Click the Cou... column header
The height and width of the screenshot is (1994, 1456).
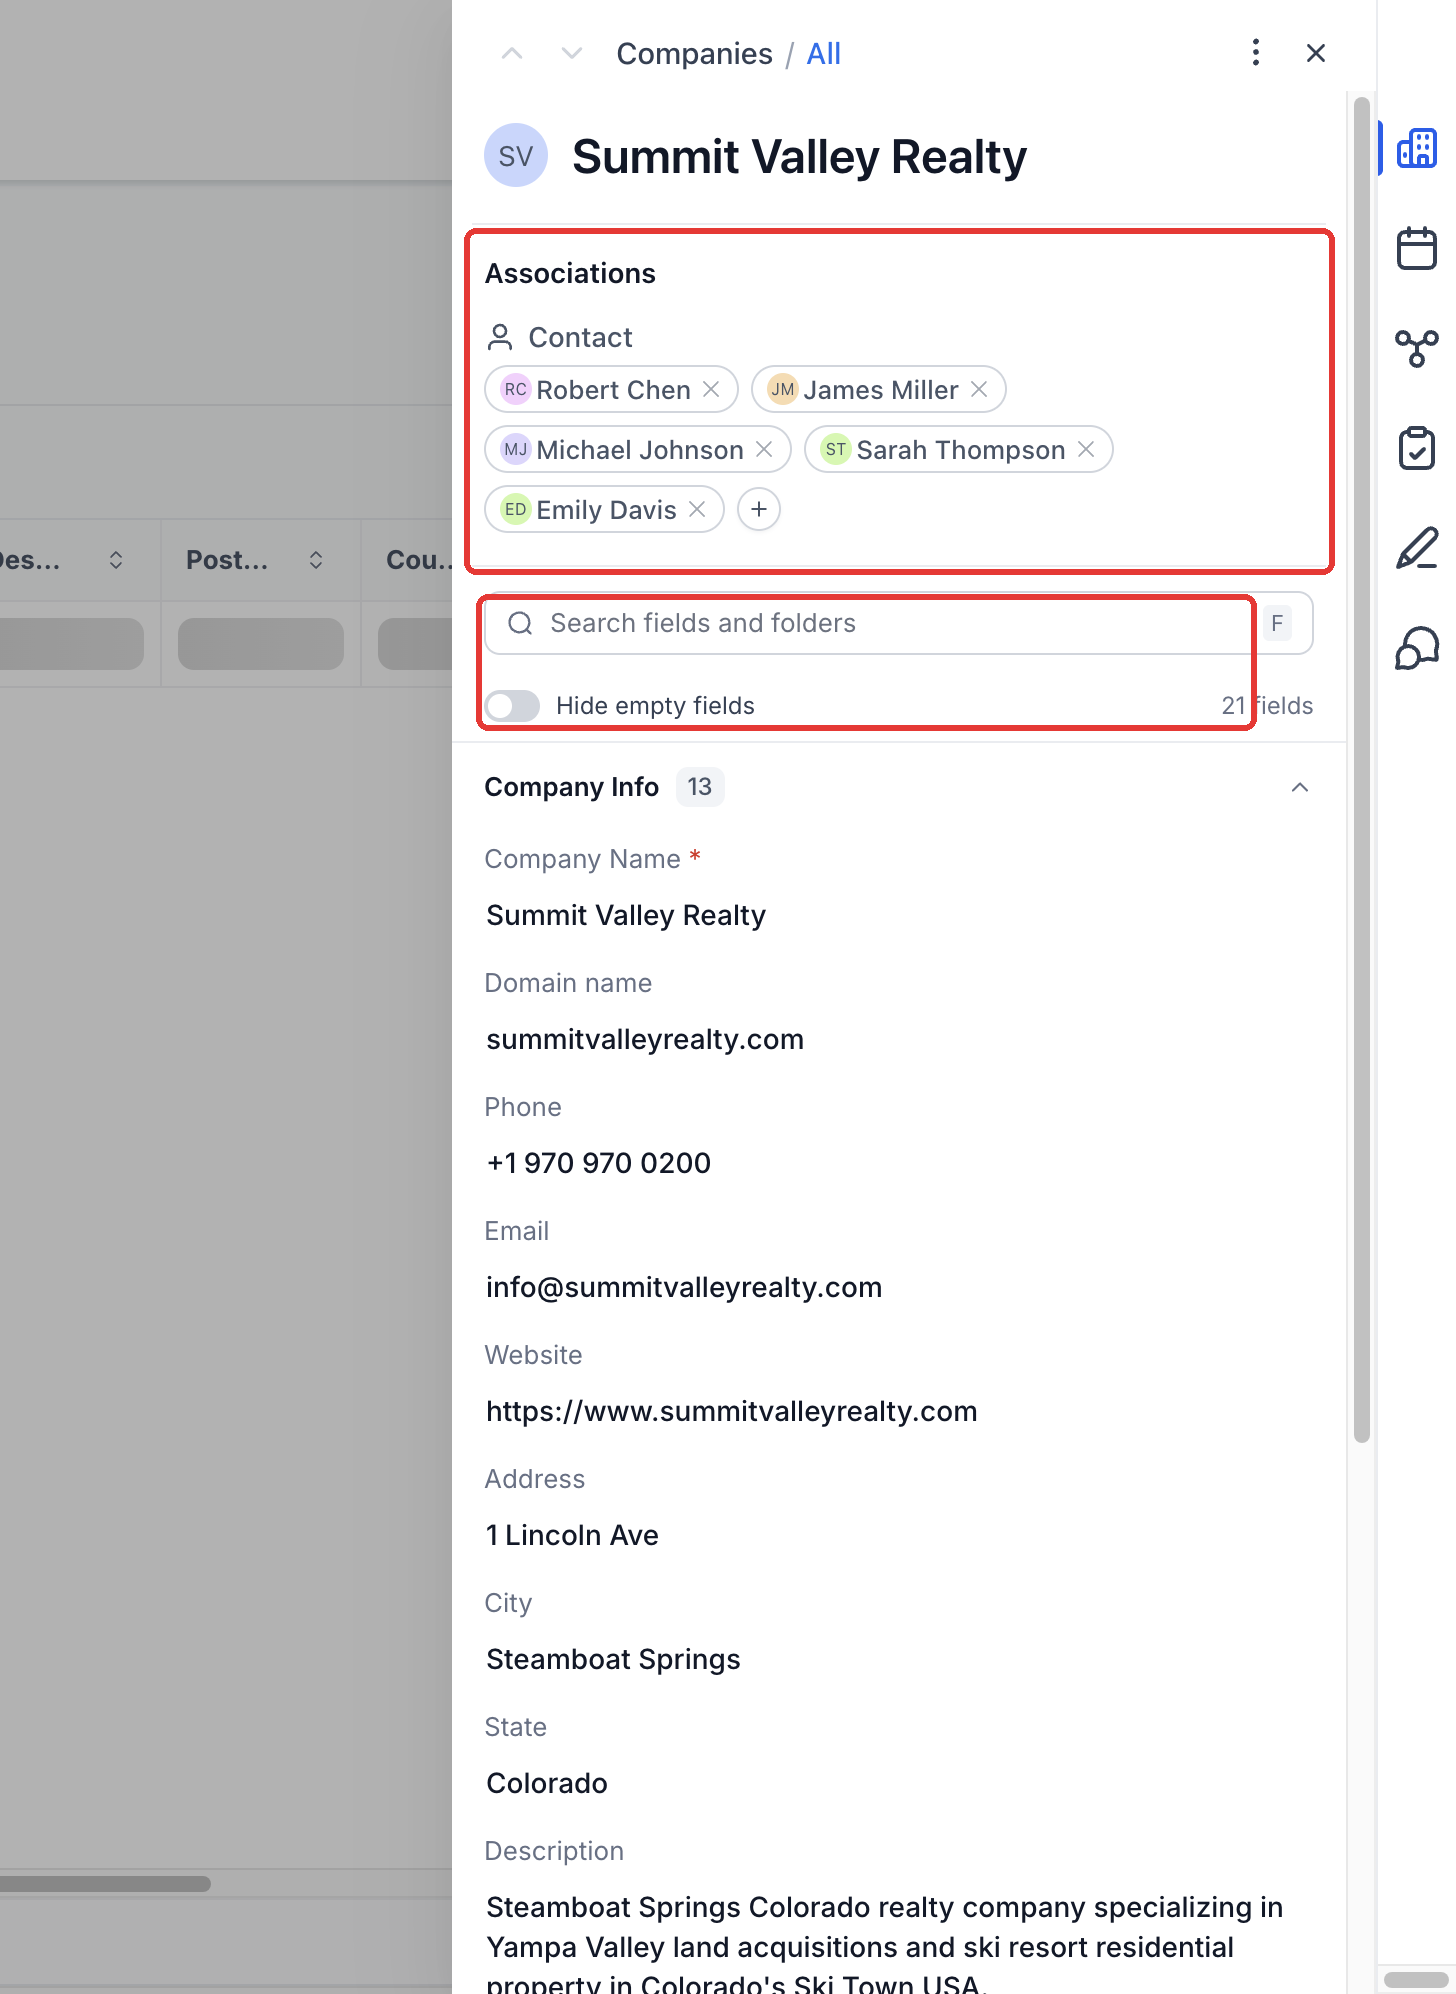tap(417, 560)
